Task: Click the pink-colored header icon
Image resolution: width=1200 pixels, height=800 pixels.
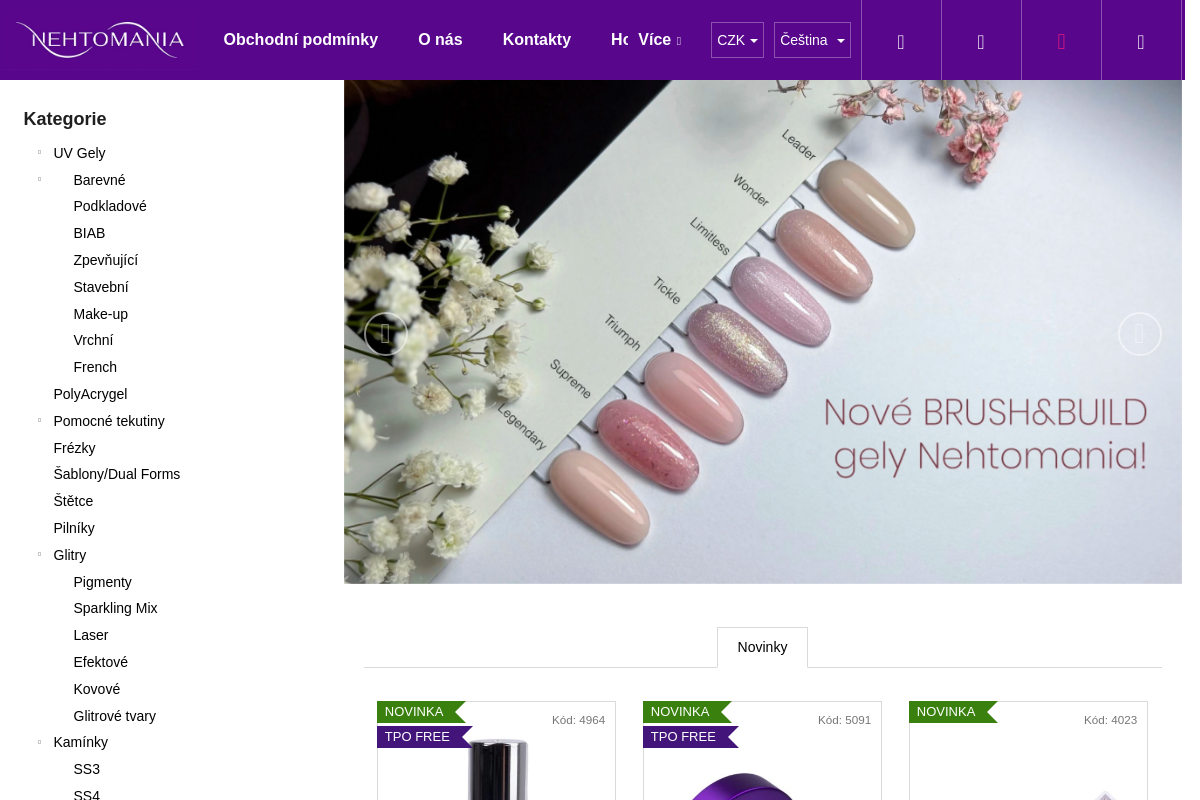Action: 1061,41
